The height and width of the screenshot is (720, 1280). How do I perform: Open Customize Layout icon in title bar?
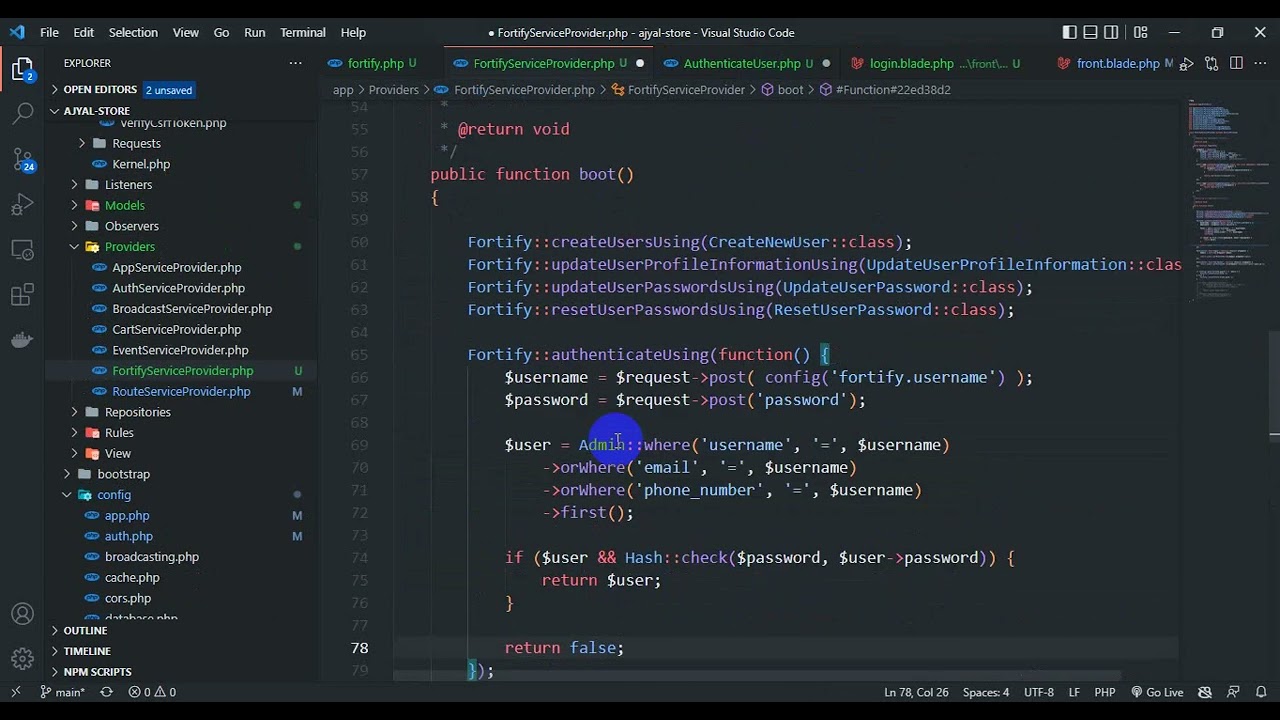1141,32
